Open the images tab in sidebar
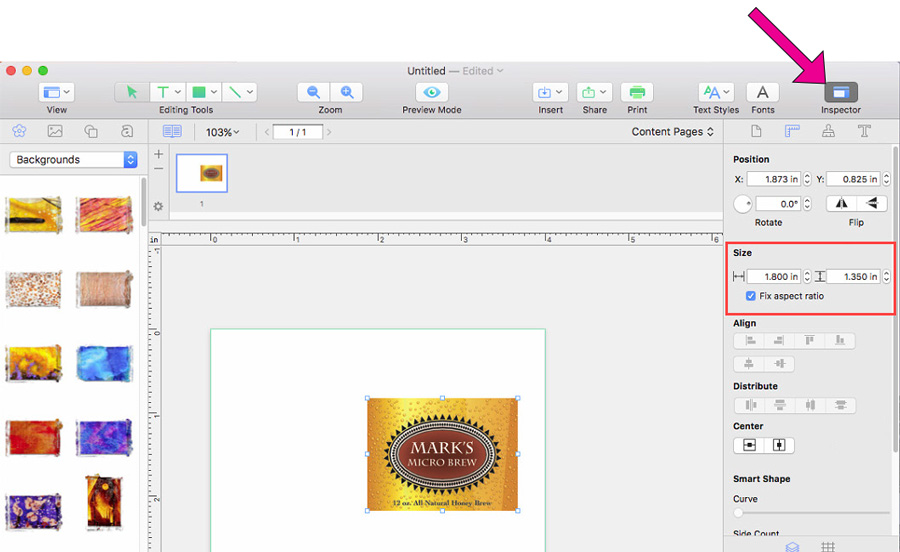This screenshot has width=900, height=552. (x=55, y=131)
